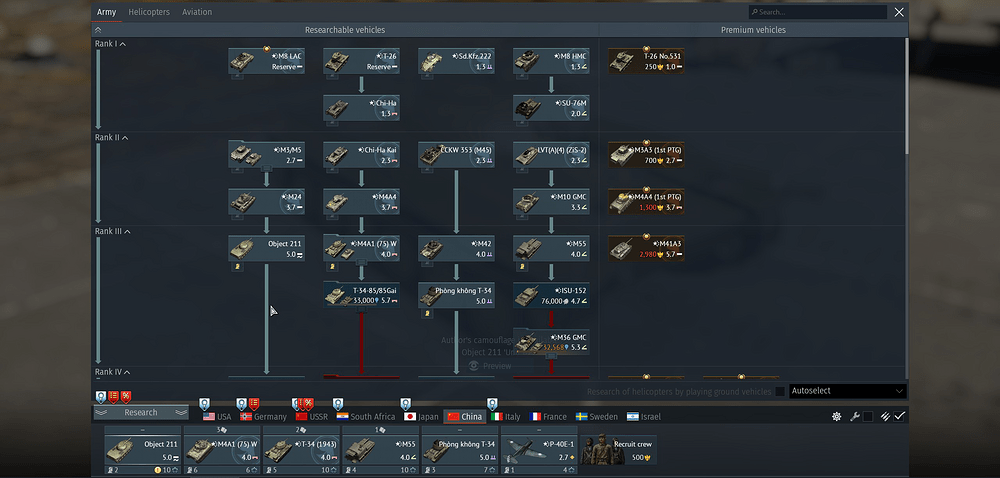Select the Germany nation tab
1000x478 pixels.
[x=263, y=416]
